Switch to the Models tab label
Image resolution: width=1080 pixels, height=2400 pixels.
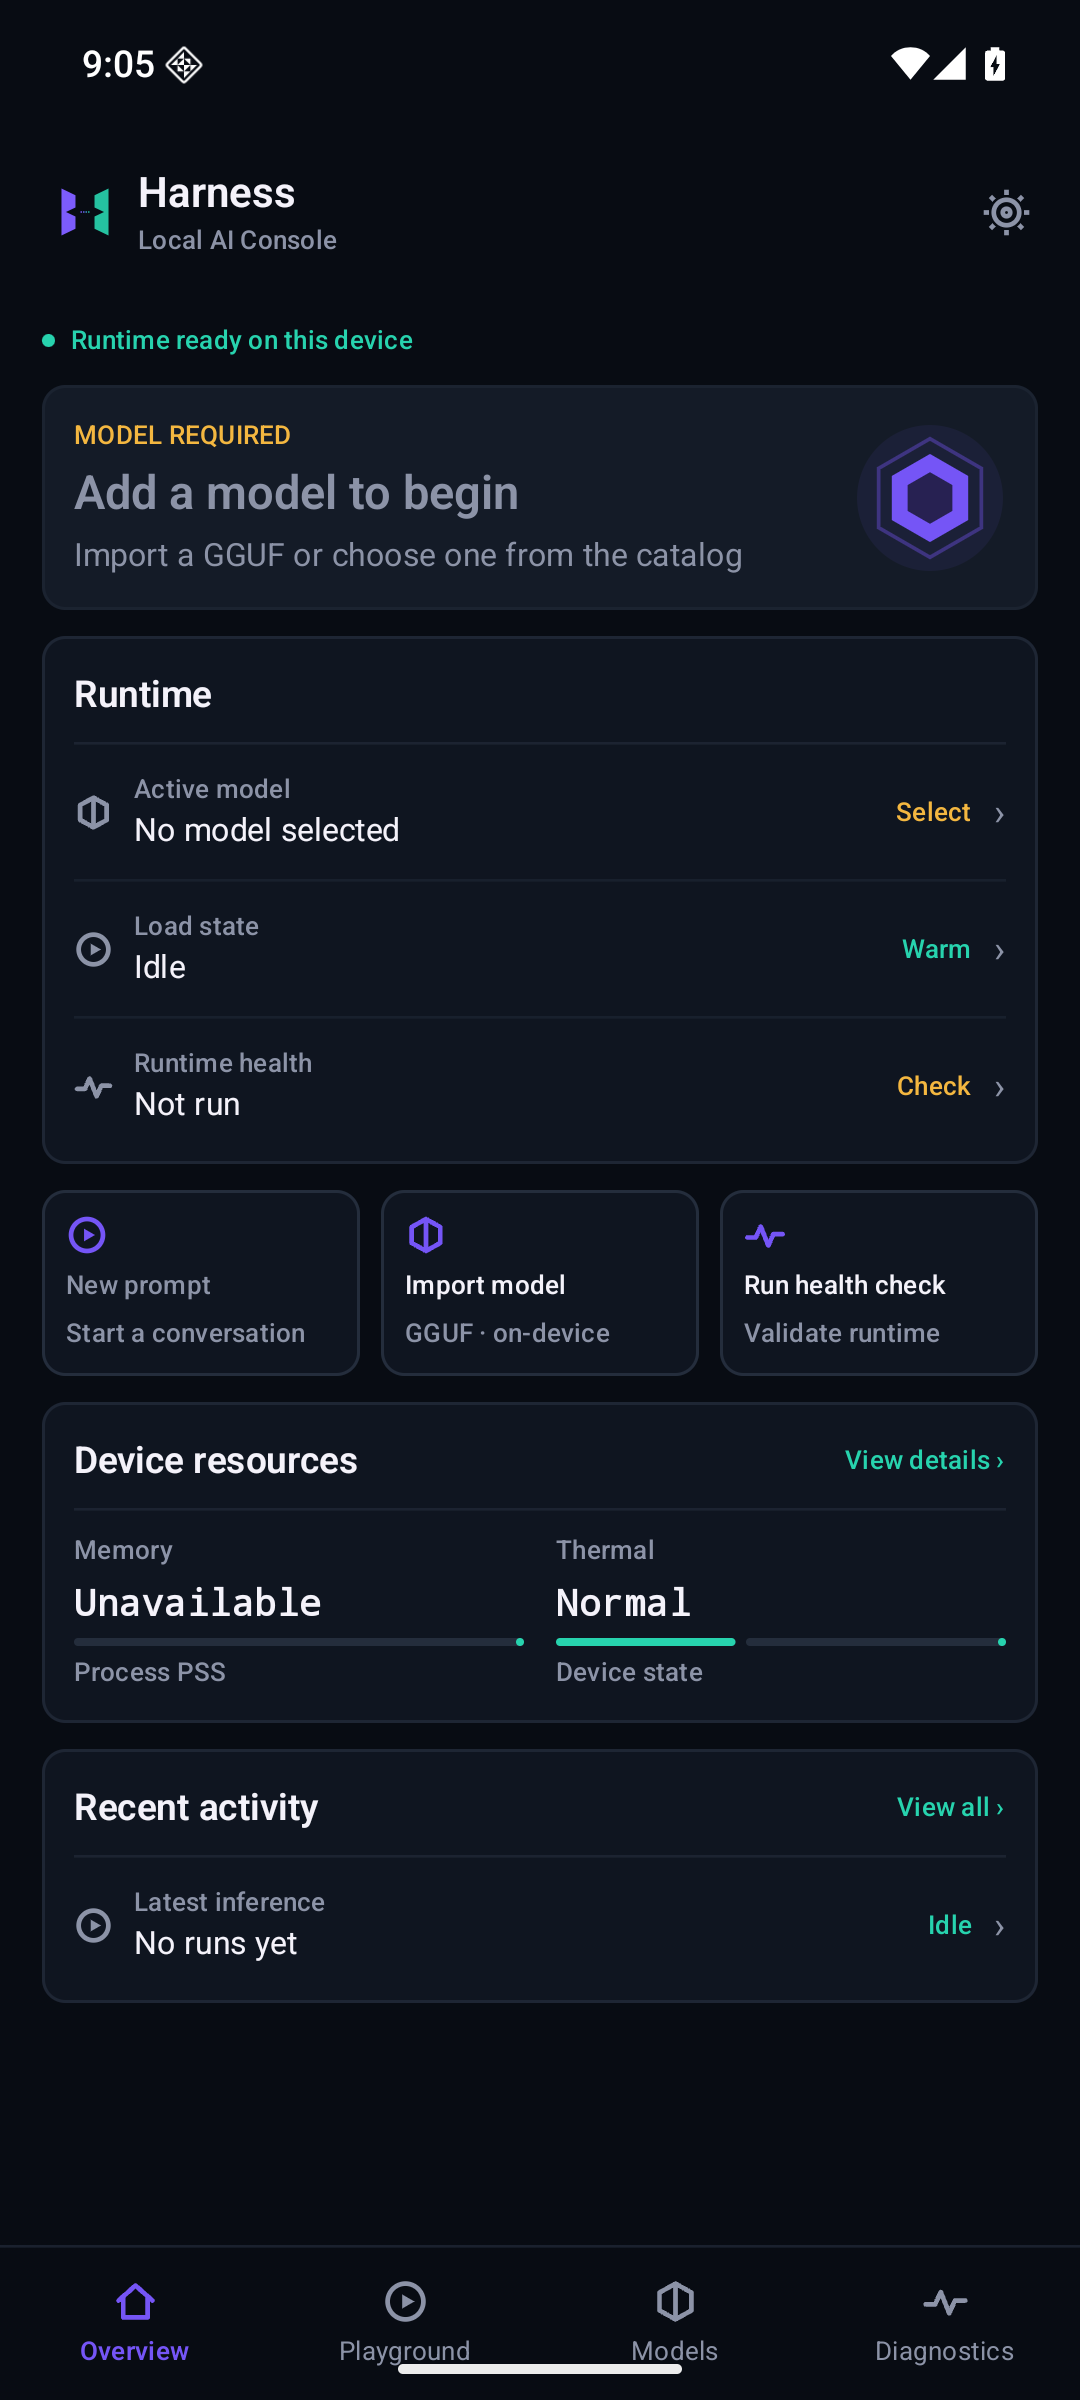(675, 2350)
